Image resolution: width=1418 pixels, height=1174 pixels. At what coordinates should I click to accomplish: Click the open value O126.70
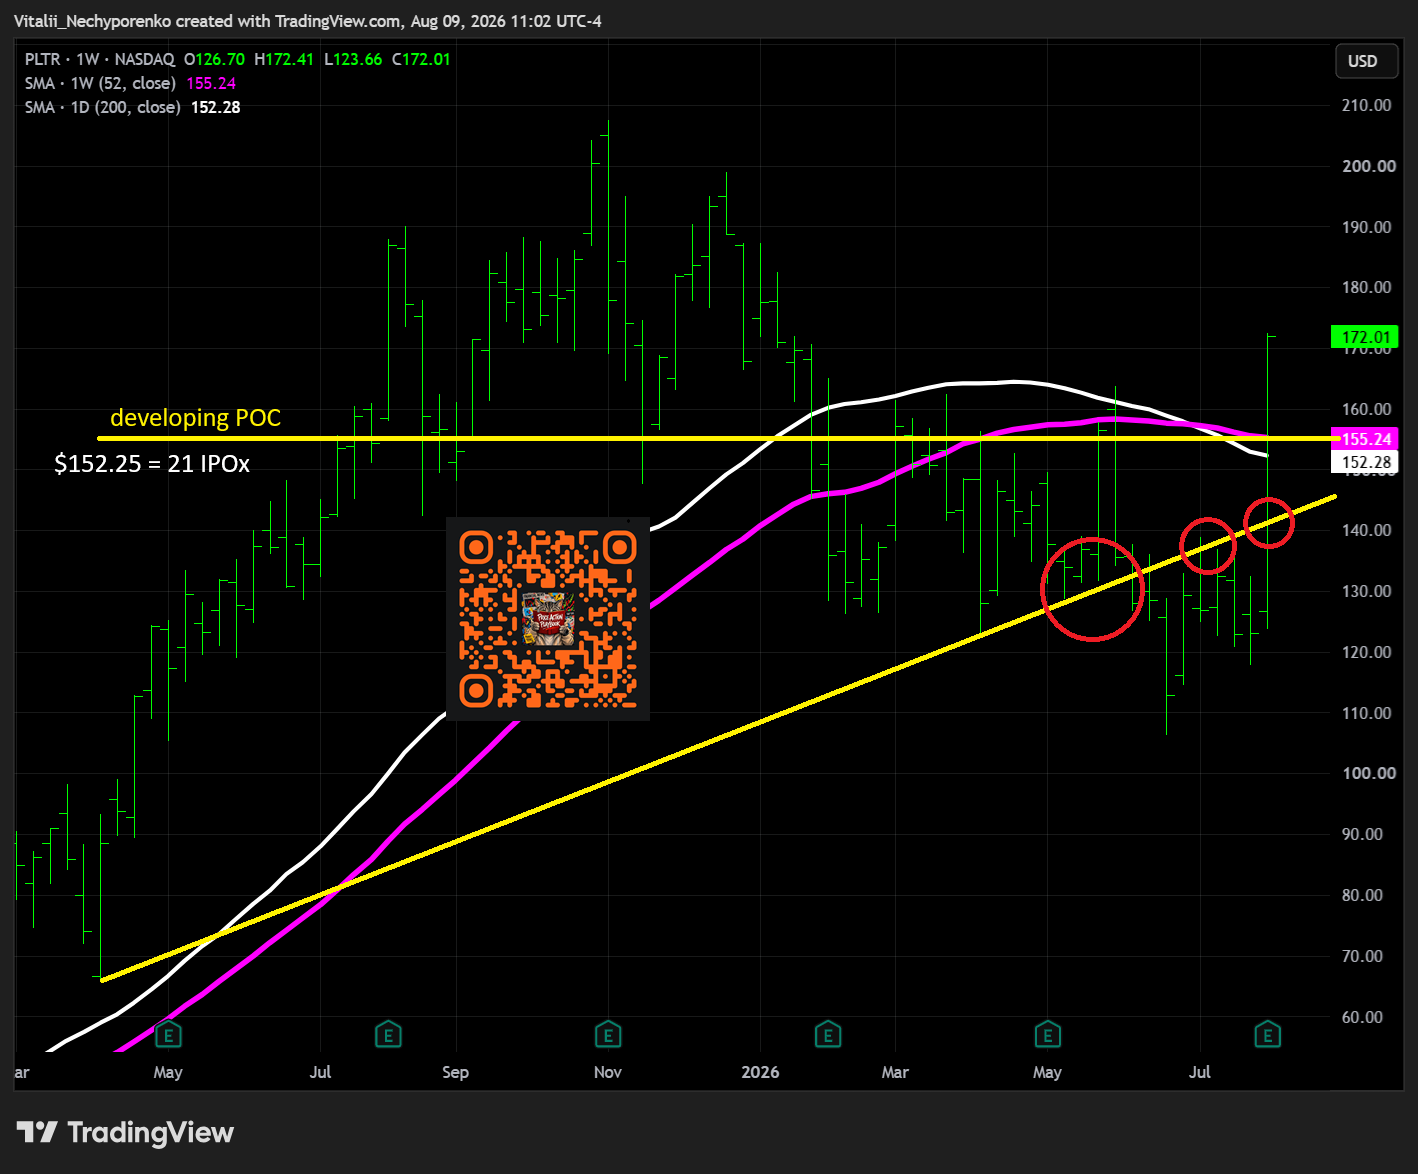[x=214, y=59]
